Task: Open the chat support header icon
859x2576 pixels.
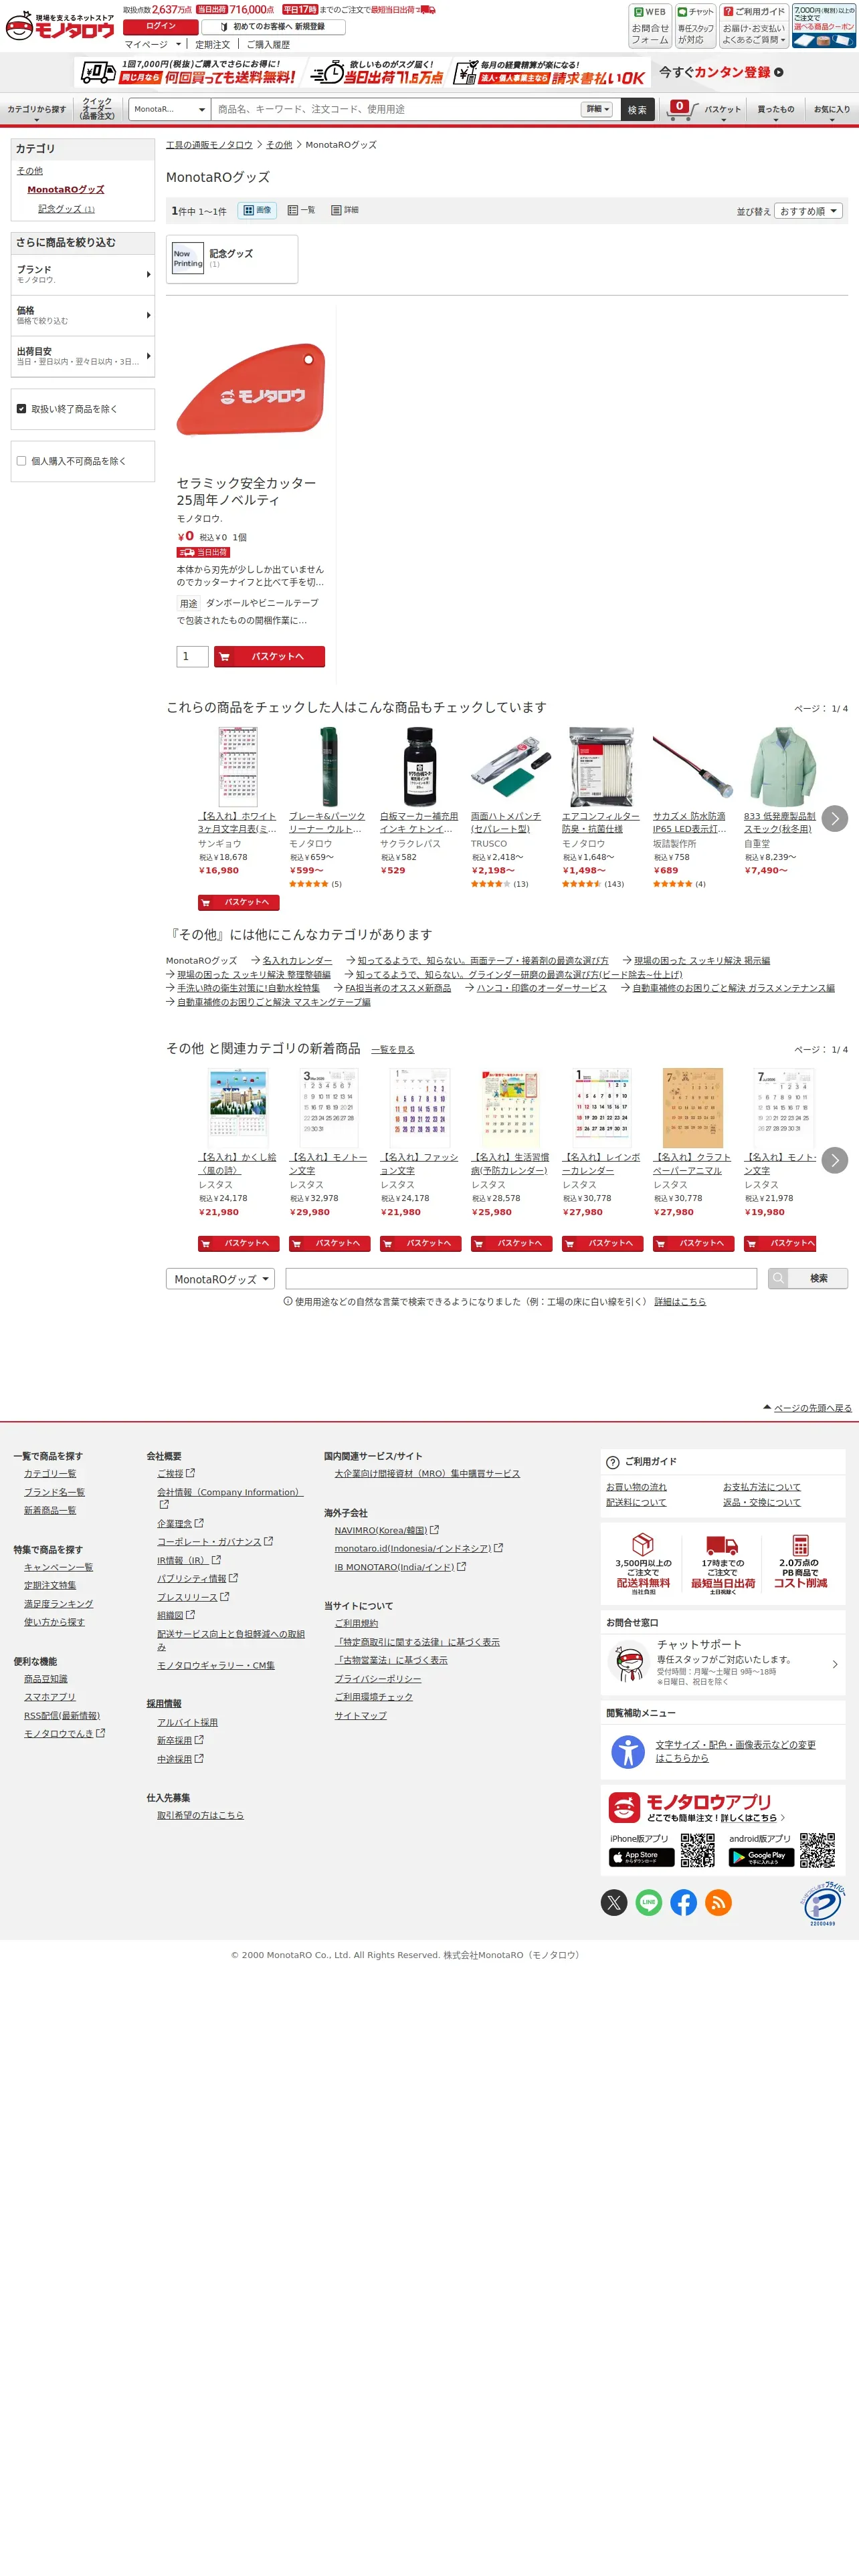Action: click(x=695, y=26)
